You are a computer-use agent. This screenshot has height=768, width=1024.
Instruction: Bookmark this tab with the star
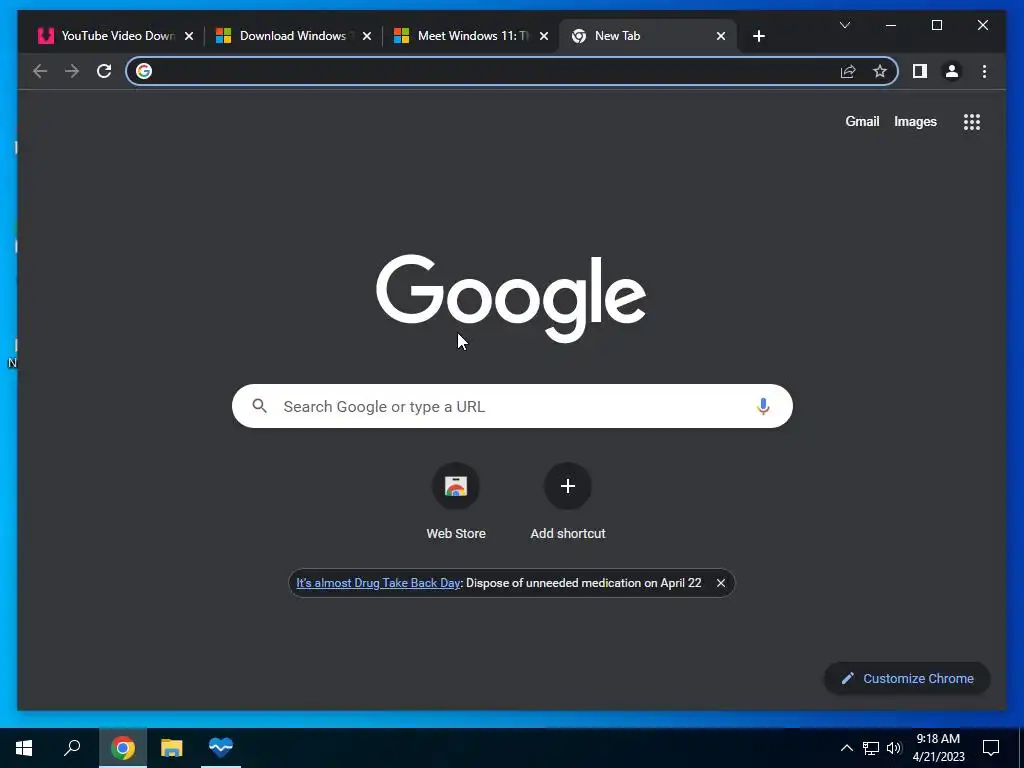point(880,71)
